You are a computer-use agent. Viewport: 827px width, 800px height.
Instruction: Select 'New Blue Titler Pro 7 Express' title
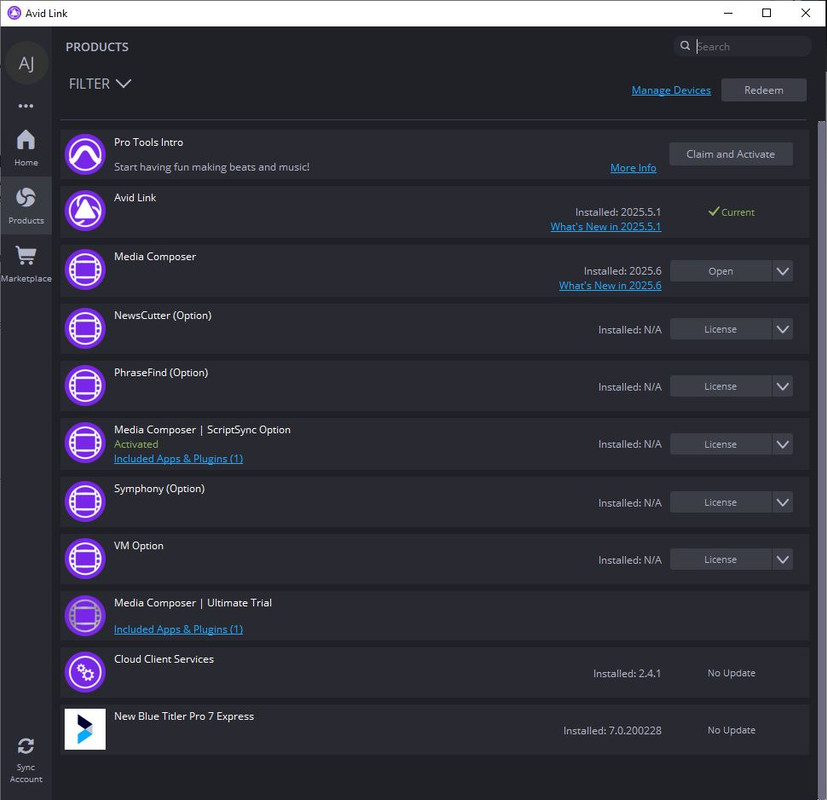[184, 716]
